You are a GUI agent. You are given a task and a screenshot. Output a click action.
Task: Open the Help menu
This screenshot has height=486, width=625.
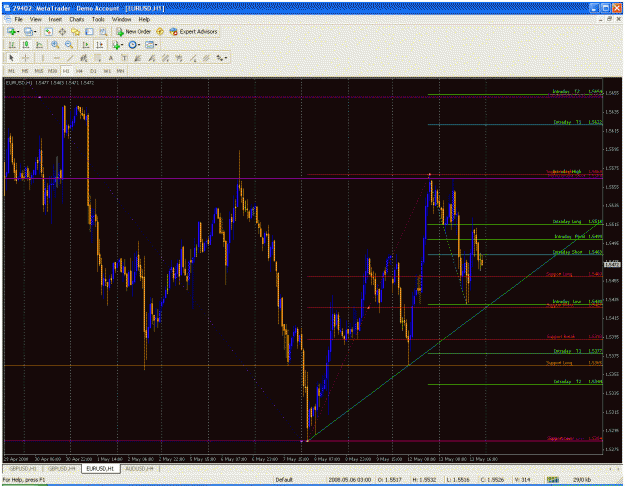[x=144, y=19]
